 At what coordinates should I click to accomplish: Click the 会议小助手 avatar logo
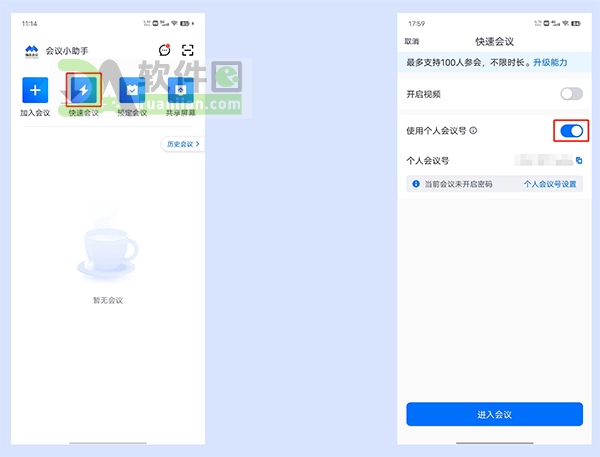click(31, 50)
